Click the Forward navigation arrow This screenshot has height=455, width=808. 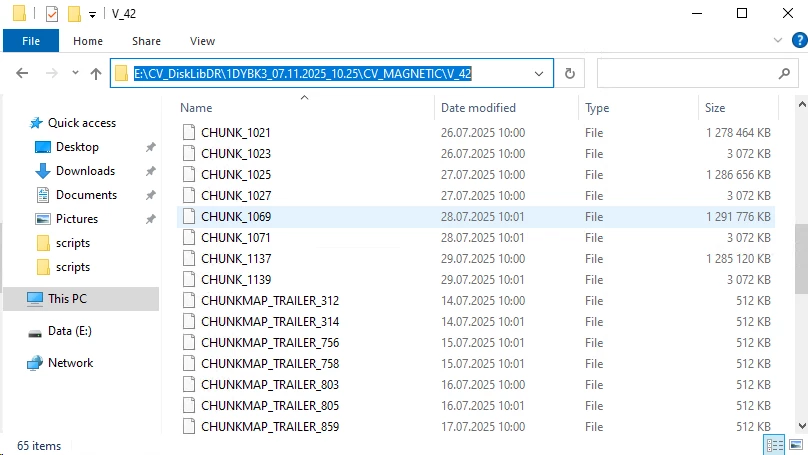click(x=52, y=73)
